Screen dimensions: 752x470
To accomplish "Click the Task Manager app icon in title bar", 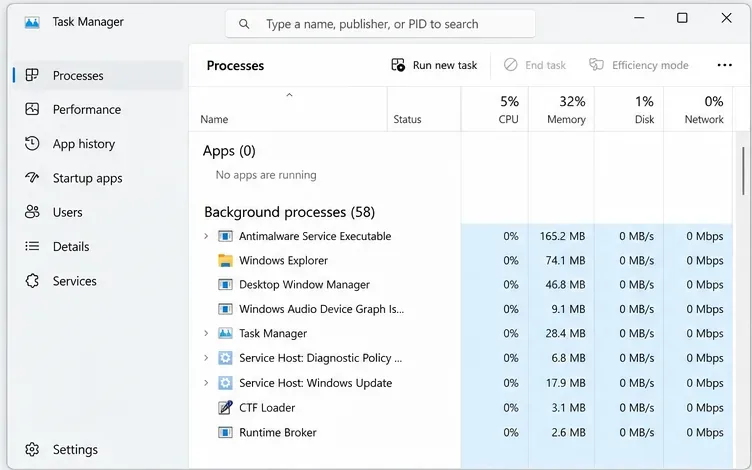I will click(32, 22).
